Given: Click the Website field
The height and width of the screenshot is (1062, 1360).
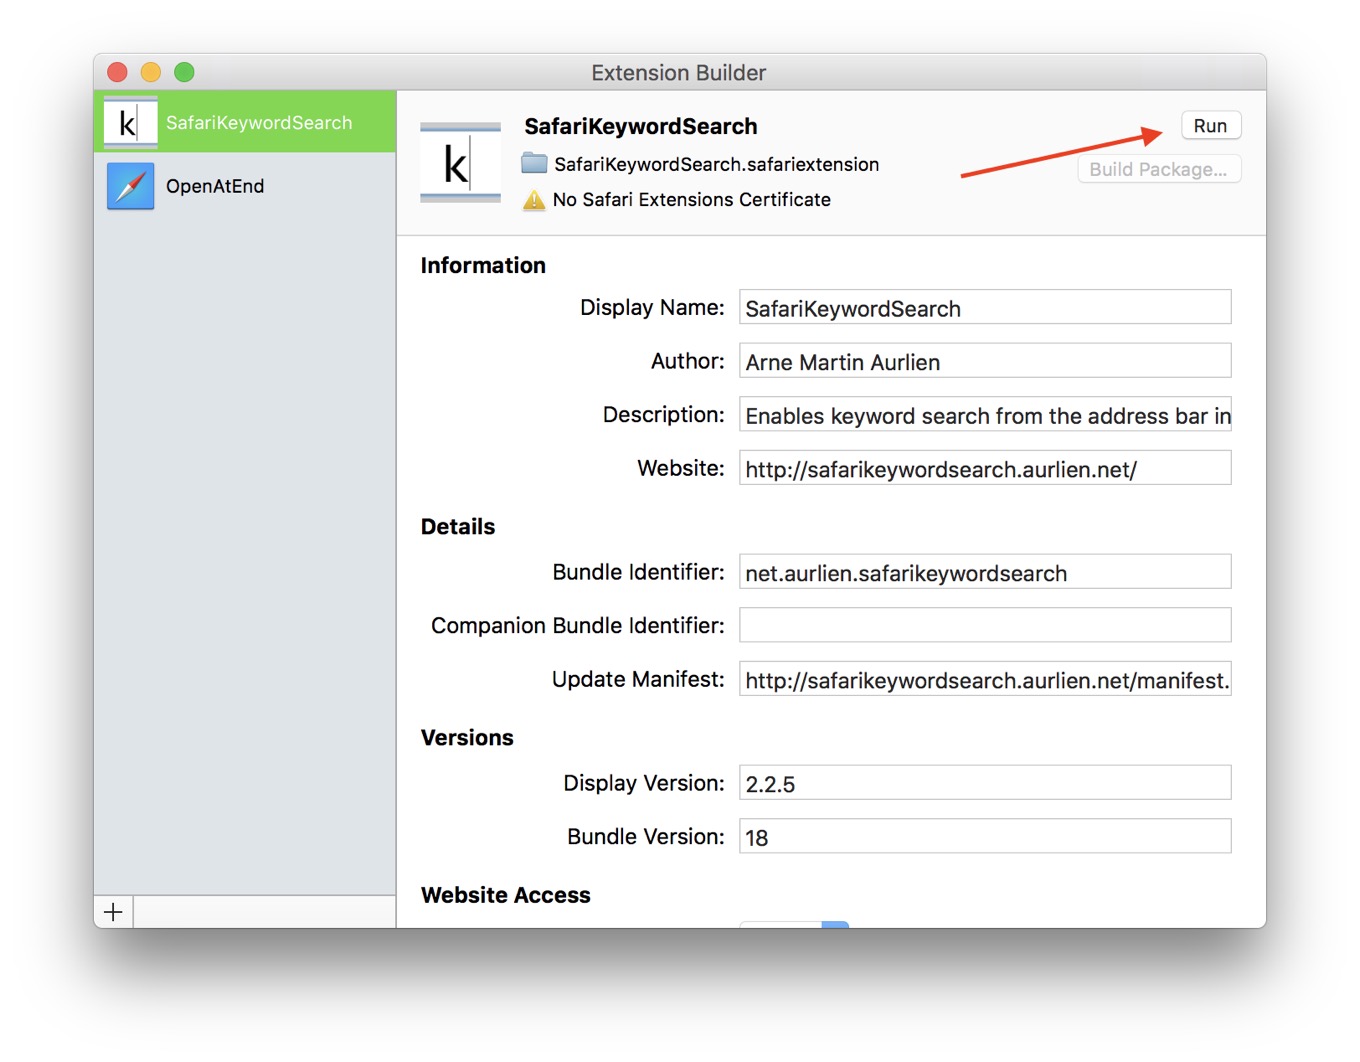Looking at the screenshot, I should [985, 468].
